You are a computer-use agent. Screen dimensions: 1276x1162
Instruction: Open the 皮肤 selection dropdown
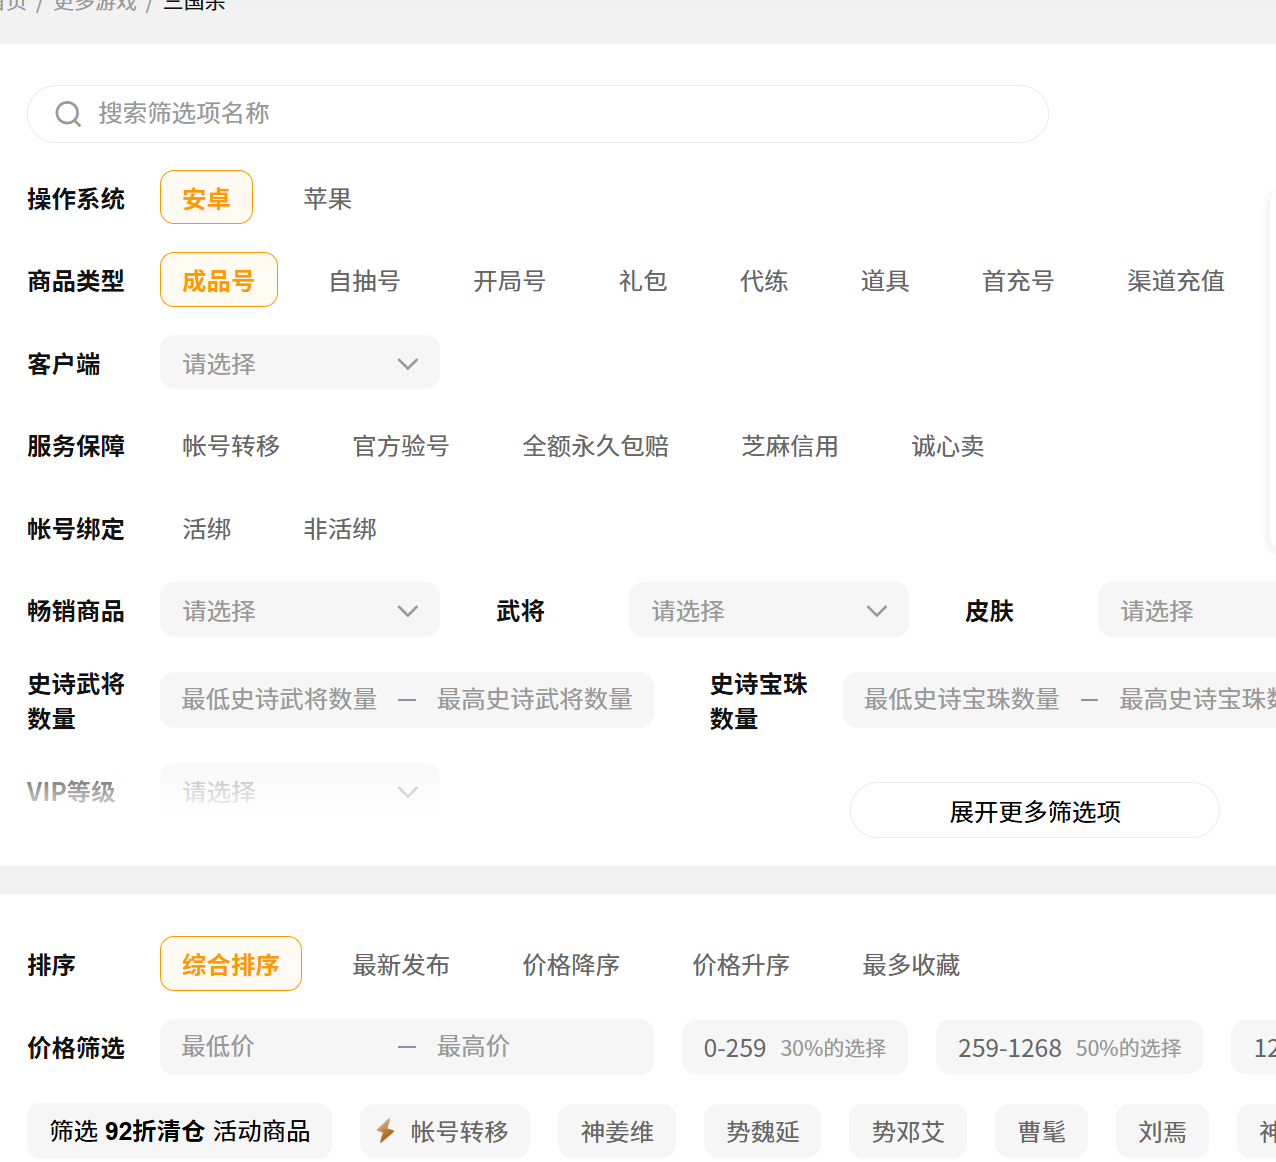pyautogui.click(x=1185, y=610)
